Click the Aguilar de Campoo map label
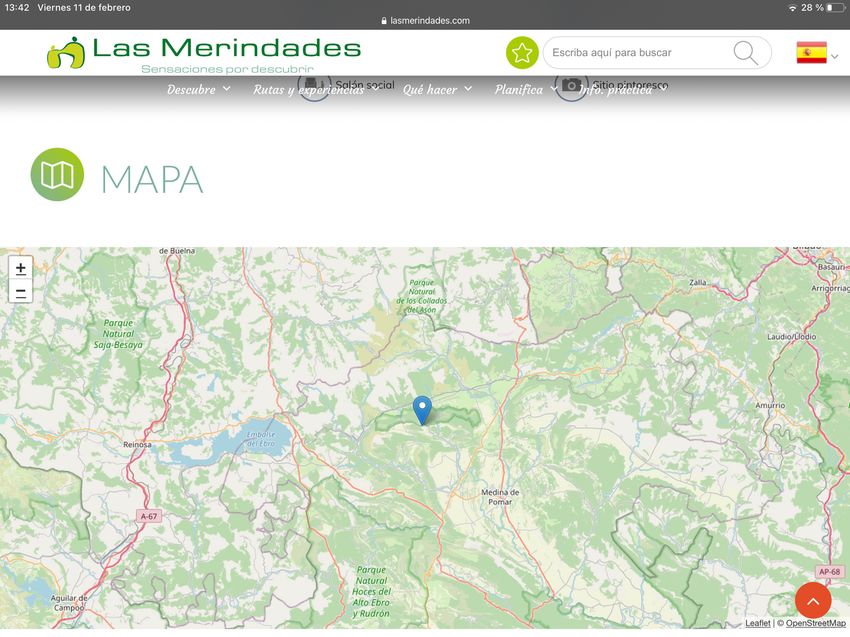 tap(69, 603)
